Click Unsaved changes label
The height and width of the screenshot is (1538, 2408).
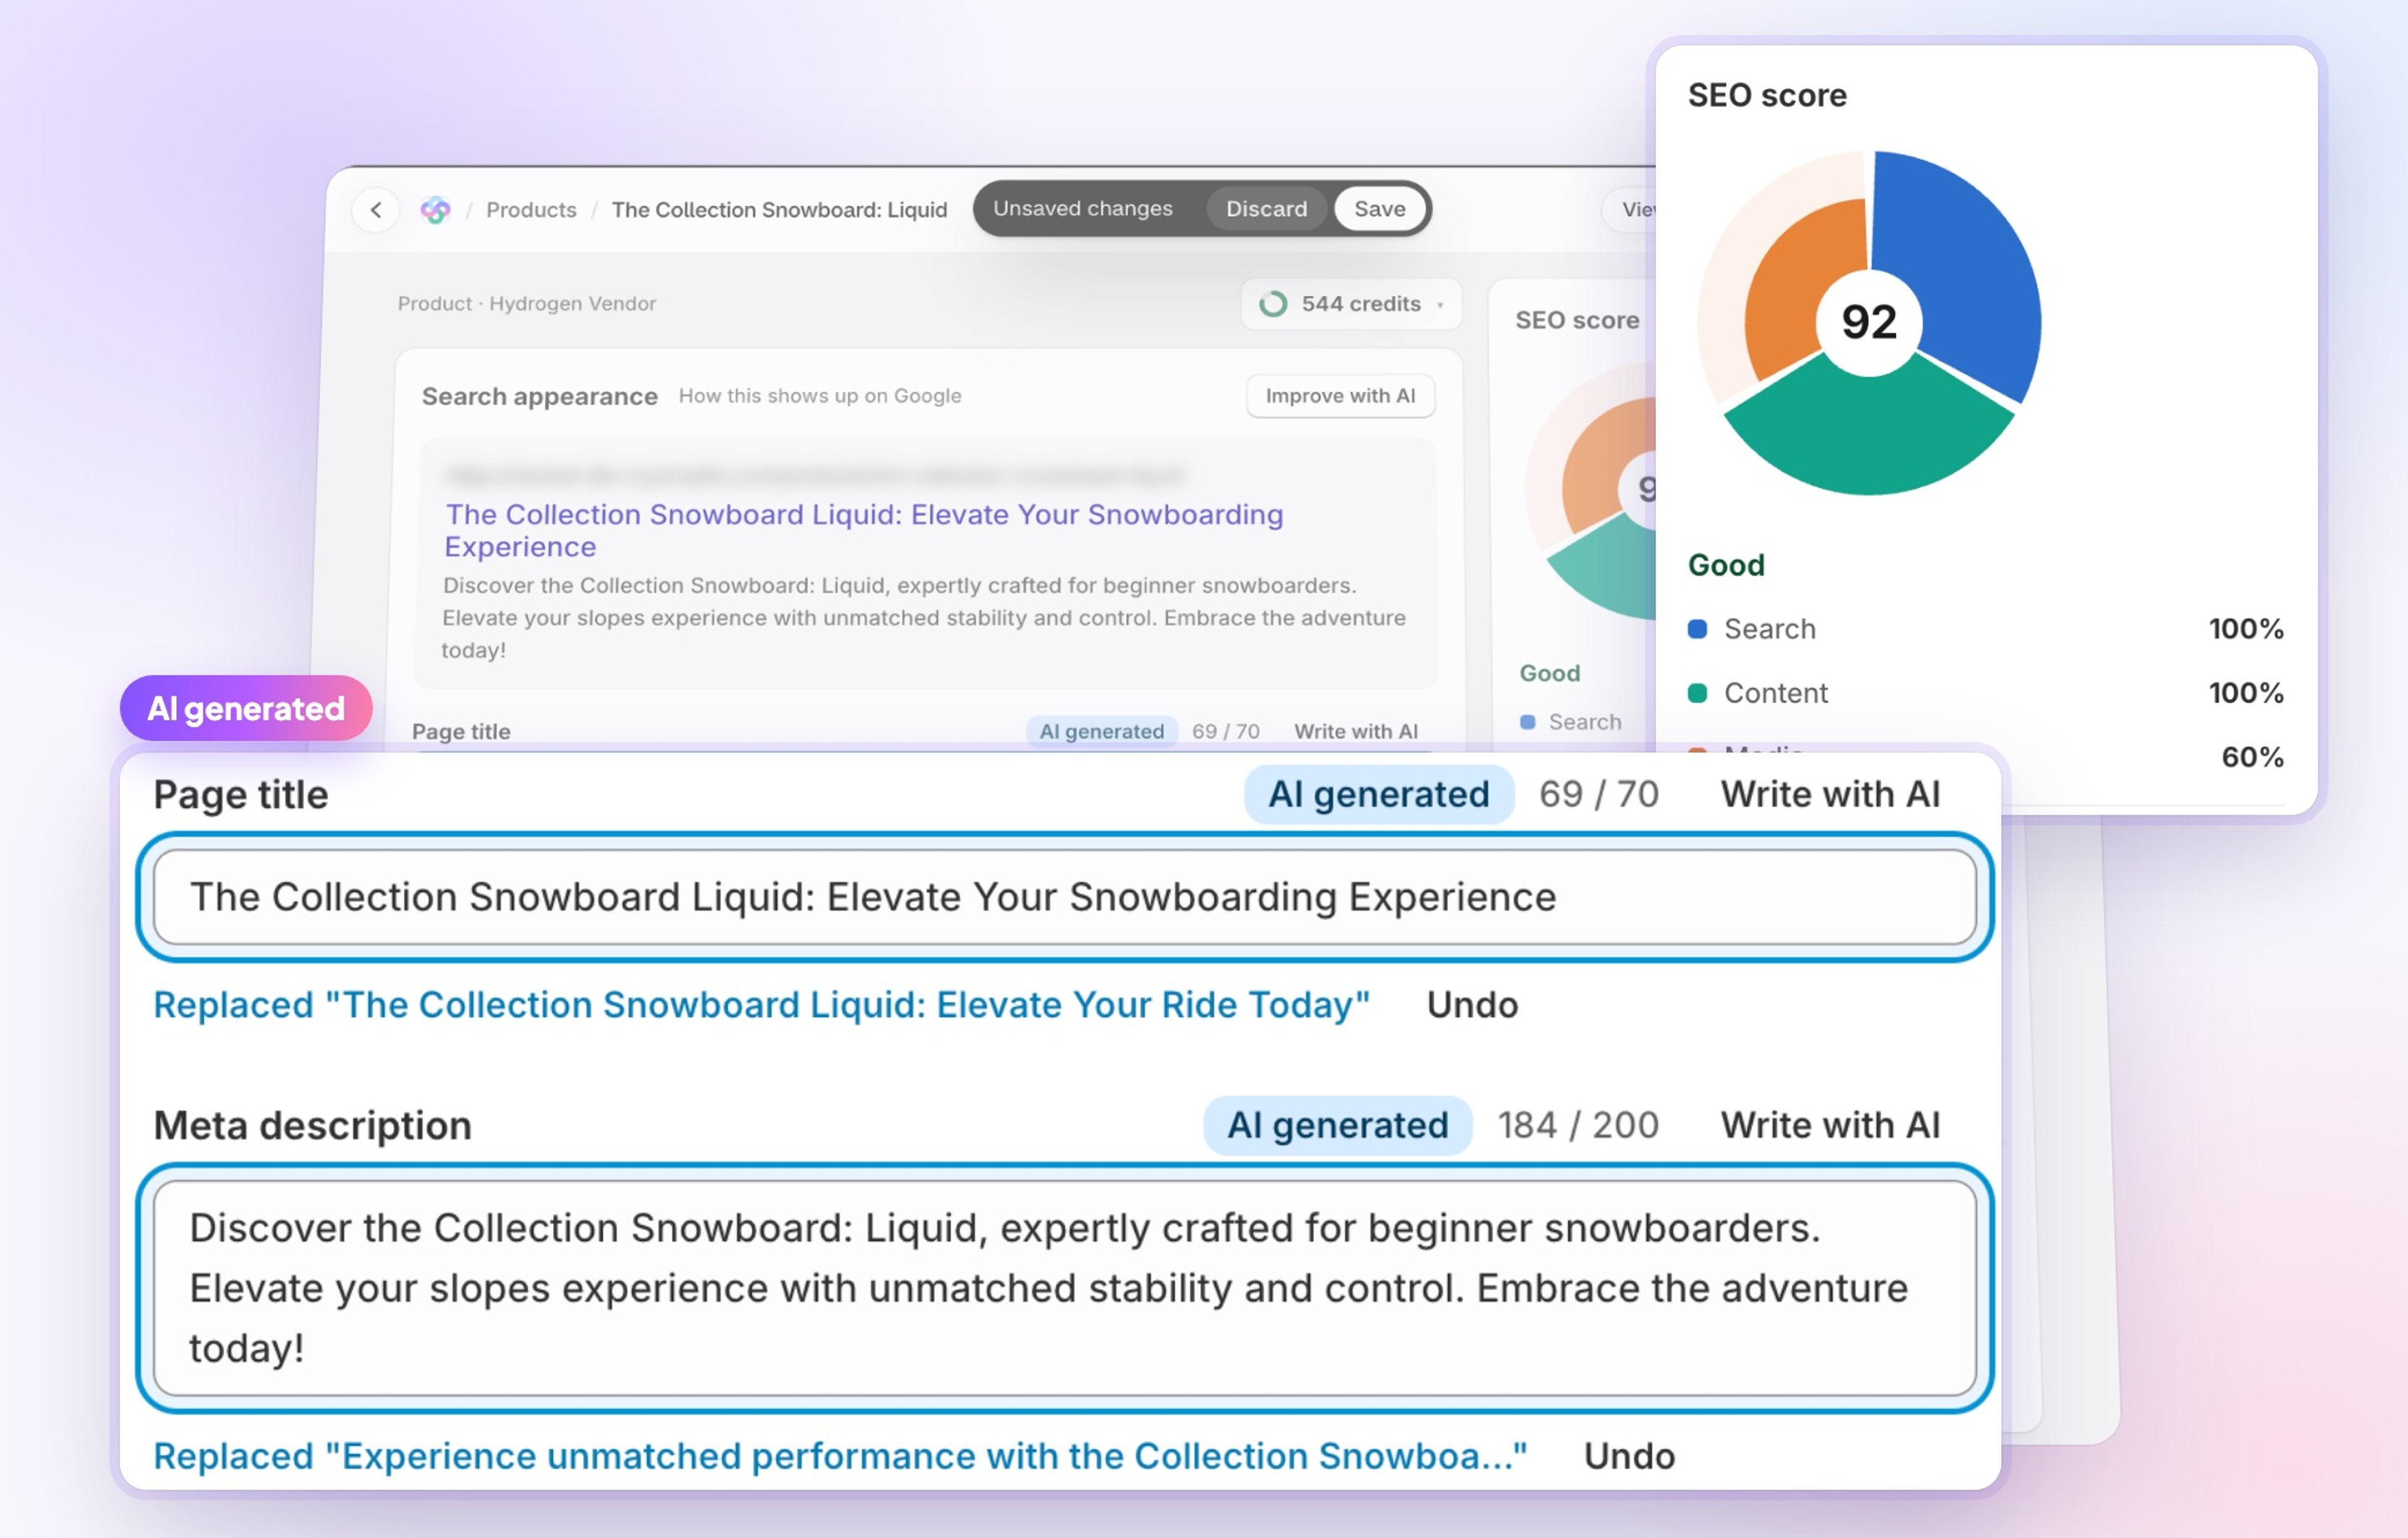coord(1082,209)
